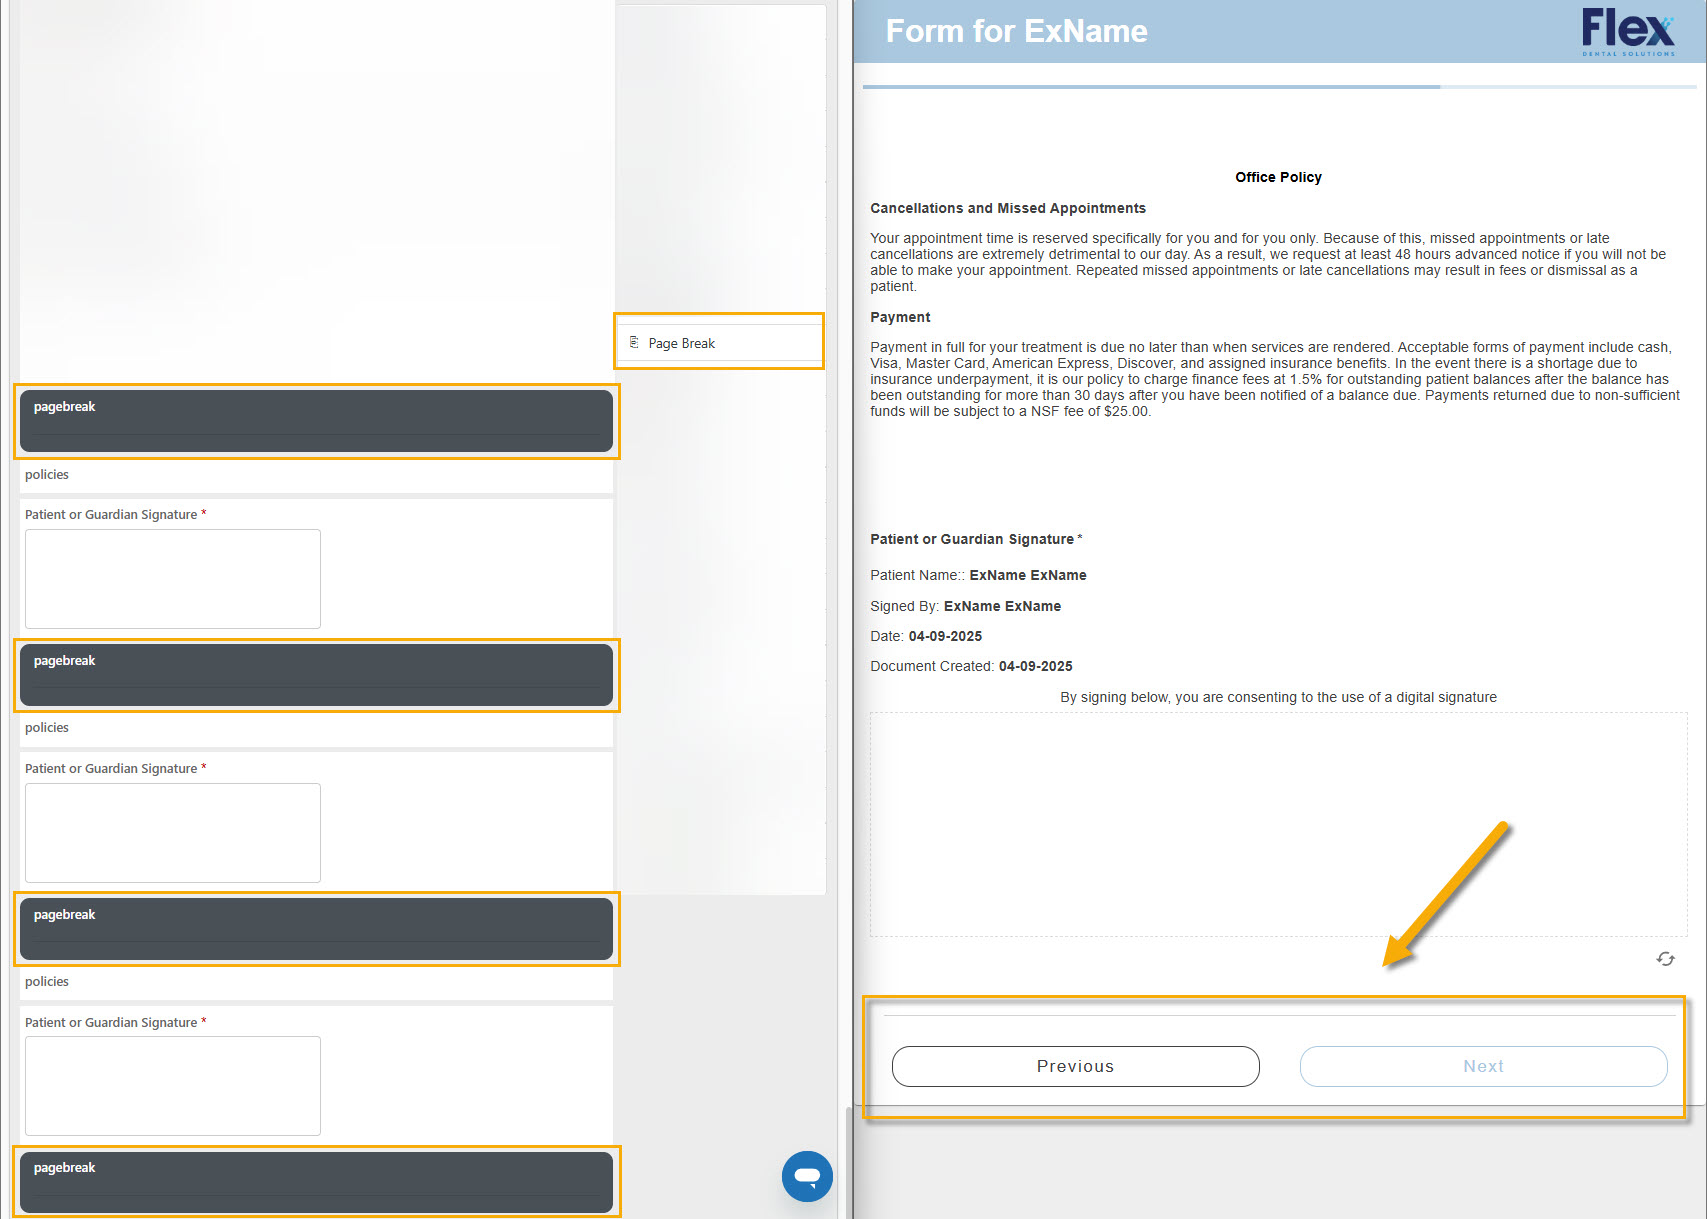The image size is (1707, 1219).
Task: Click the Next button in form preview
Action: [x=1483, y=1066]
